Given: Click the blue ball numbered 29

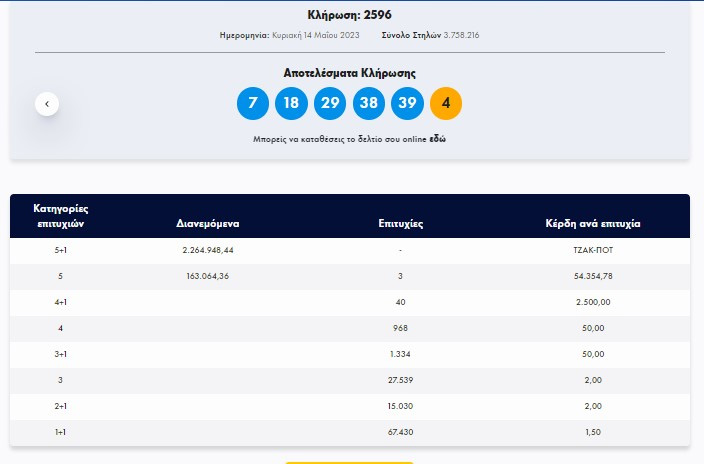Looking at the screenshot, I should pyautogui.click(x=330, y=104).
